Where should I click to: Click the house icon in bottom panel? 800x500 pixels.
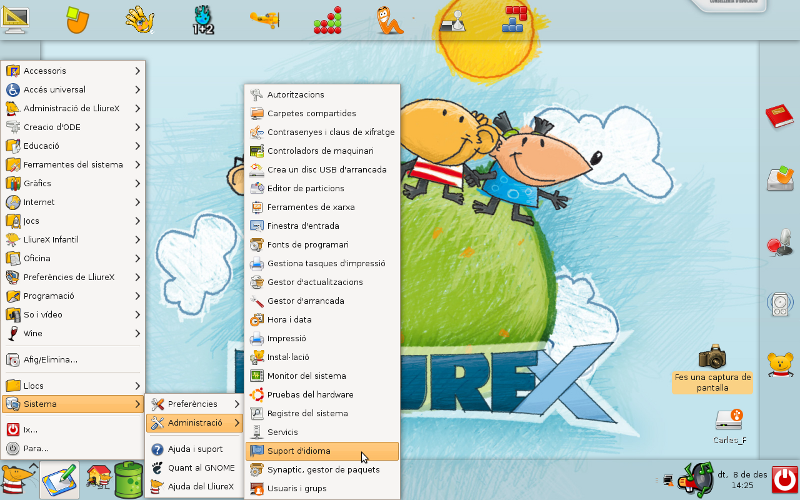(98, 479)
